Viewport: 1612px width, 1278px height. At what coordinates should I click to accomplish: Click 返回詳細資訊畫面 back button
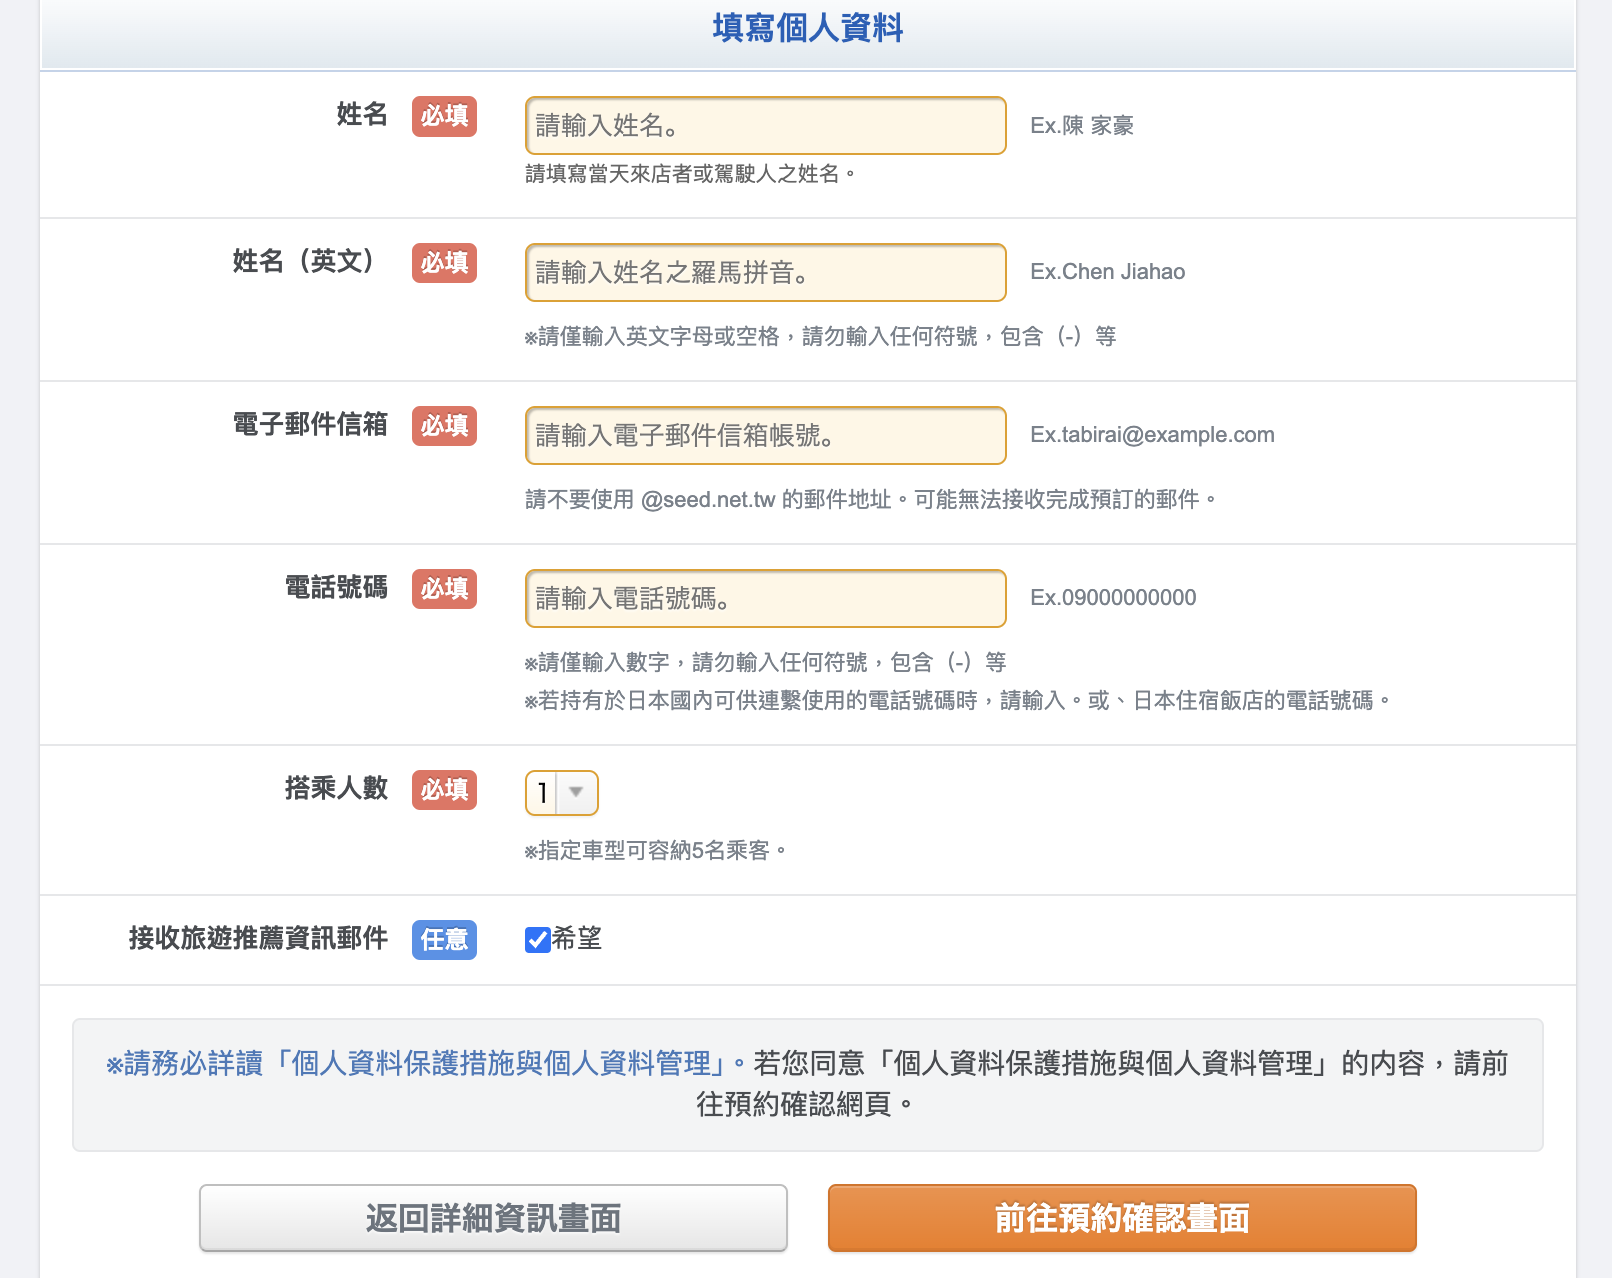pos(493,1218)
